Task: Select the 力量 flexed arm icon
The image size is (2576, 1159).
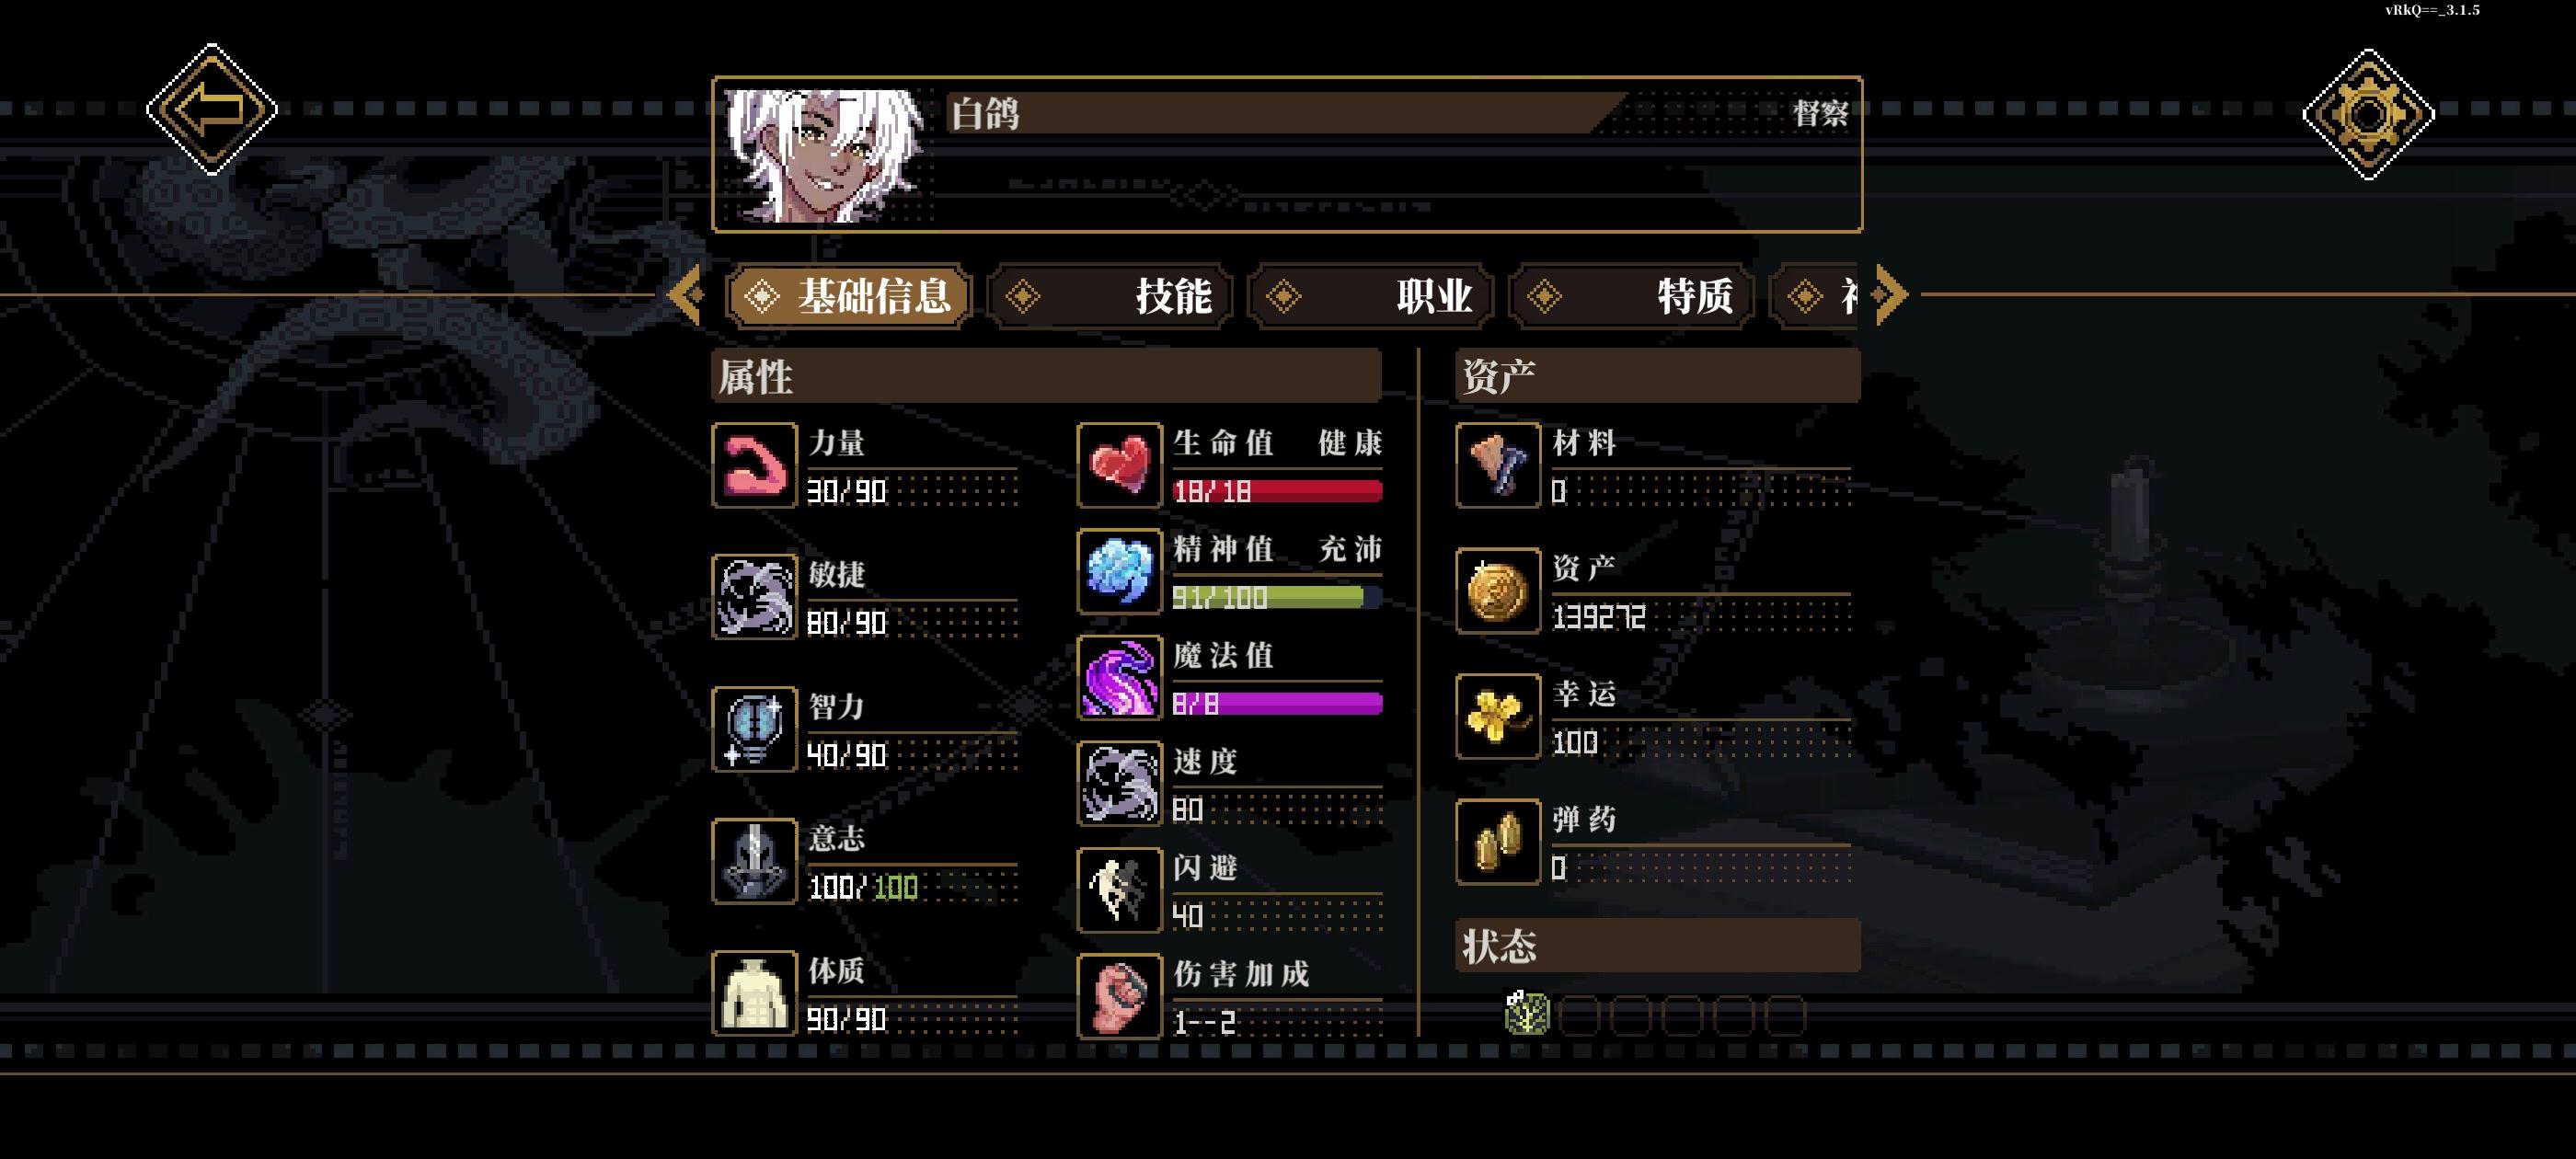Action: point(754,465)
